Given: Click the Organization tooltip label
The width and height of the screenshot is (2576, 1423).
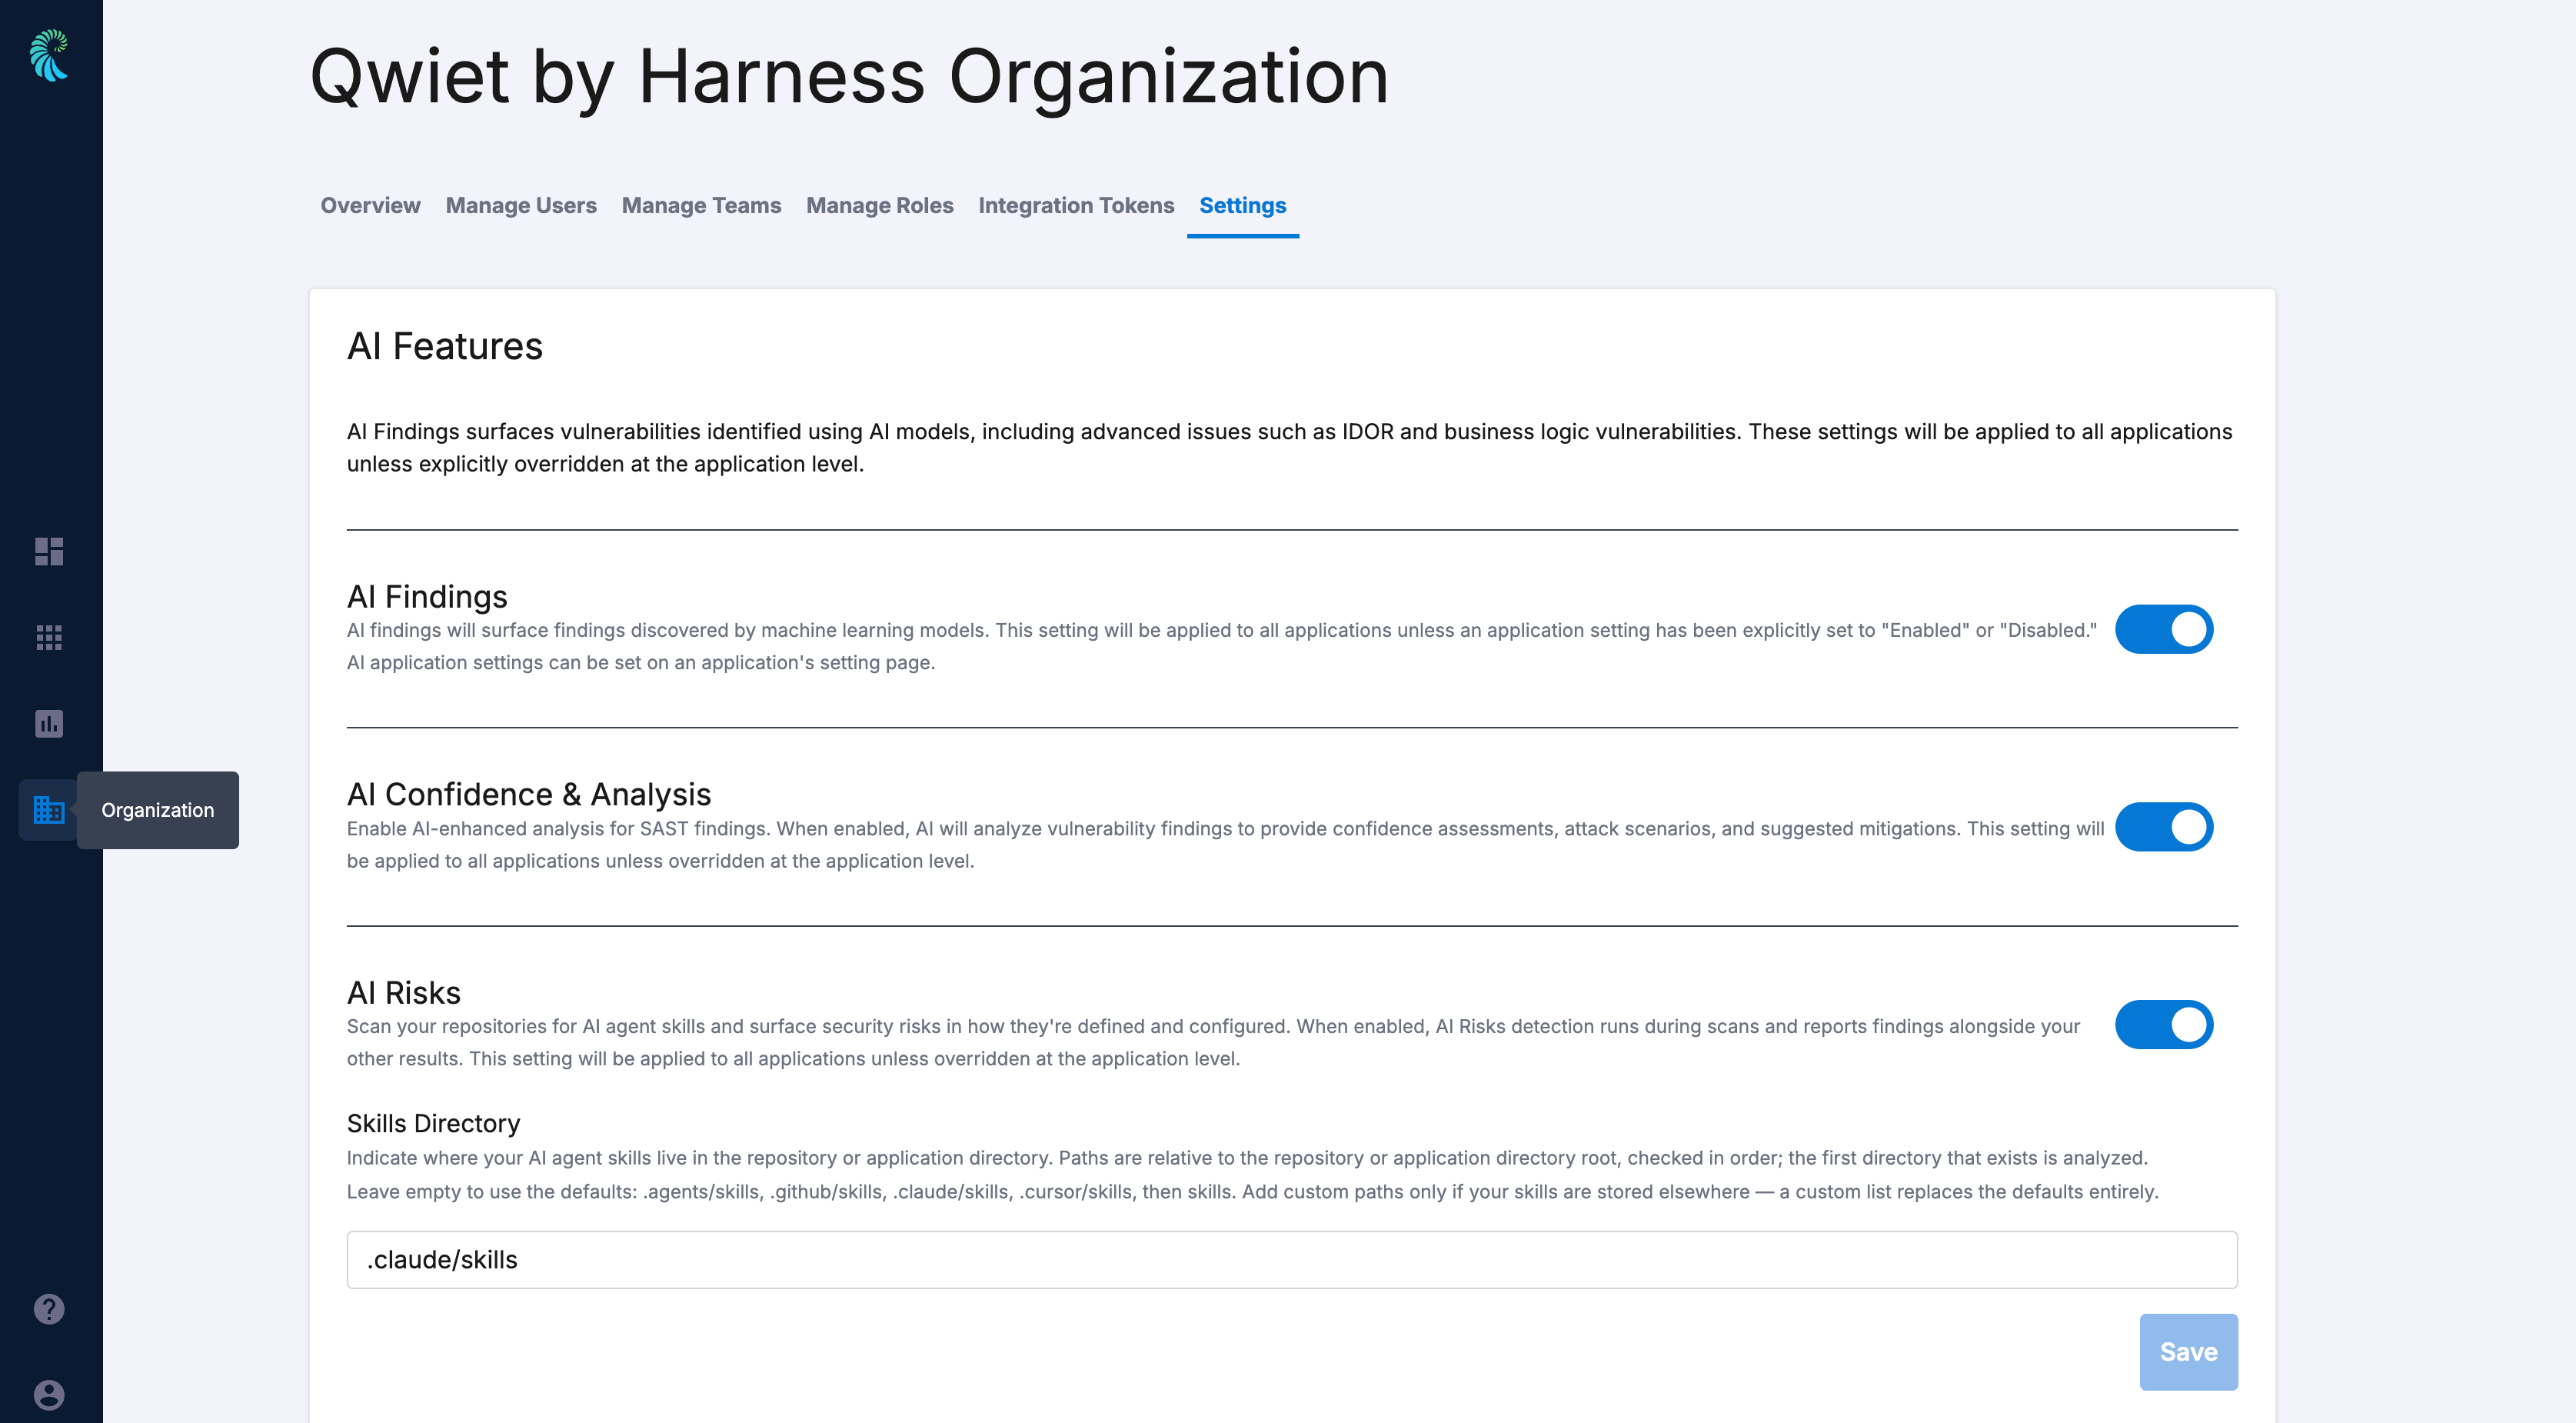Looking at the screenshot, I should click(x=158, y=810).
